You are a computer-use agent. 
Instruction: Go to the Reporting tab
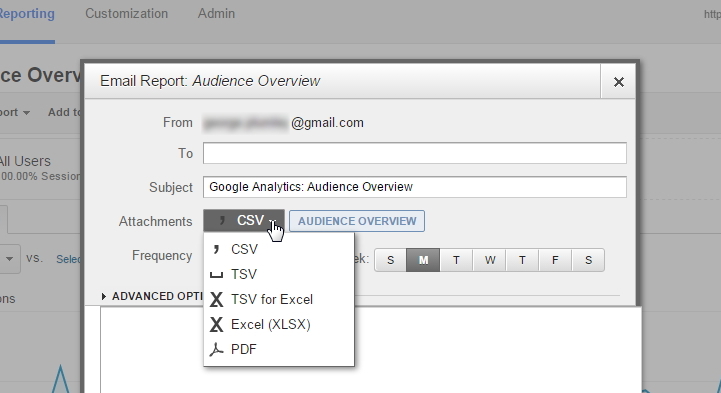click(x=27, y=14)
